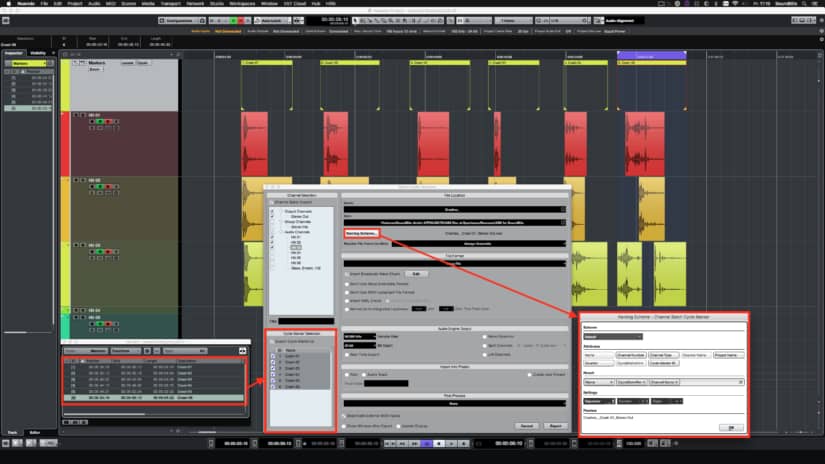The image size is (825, 464).
Task: Open the Post Process dropdown
Action: coord(455,404)
